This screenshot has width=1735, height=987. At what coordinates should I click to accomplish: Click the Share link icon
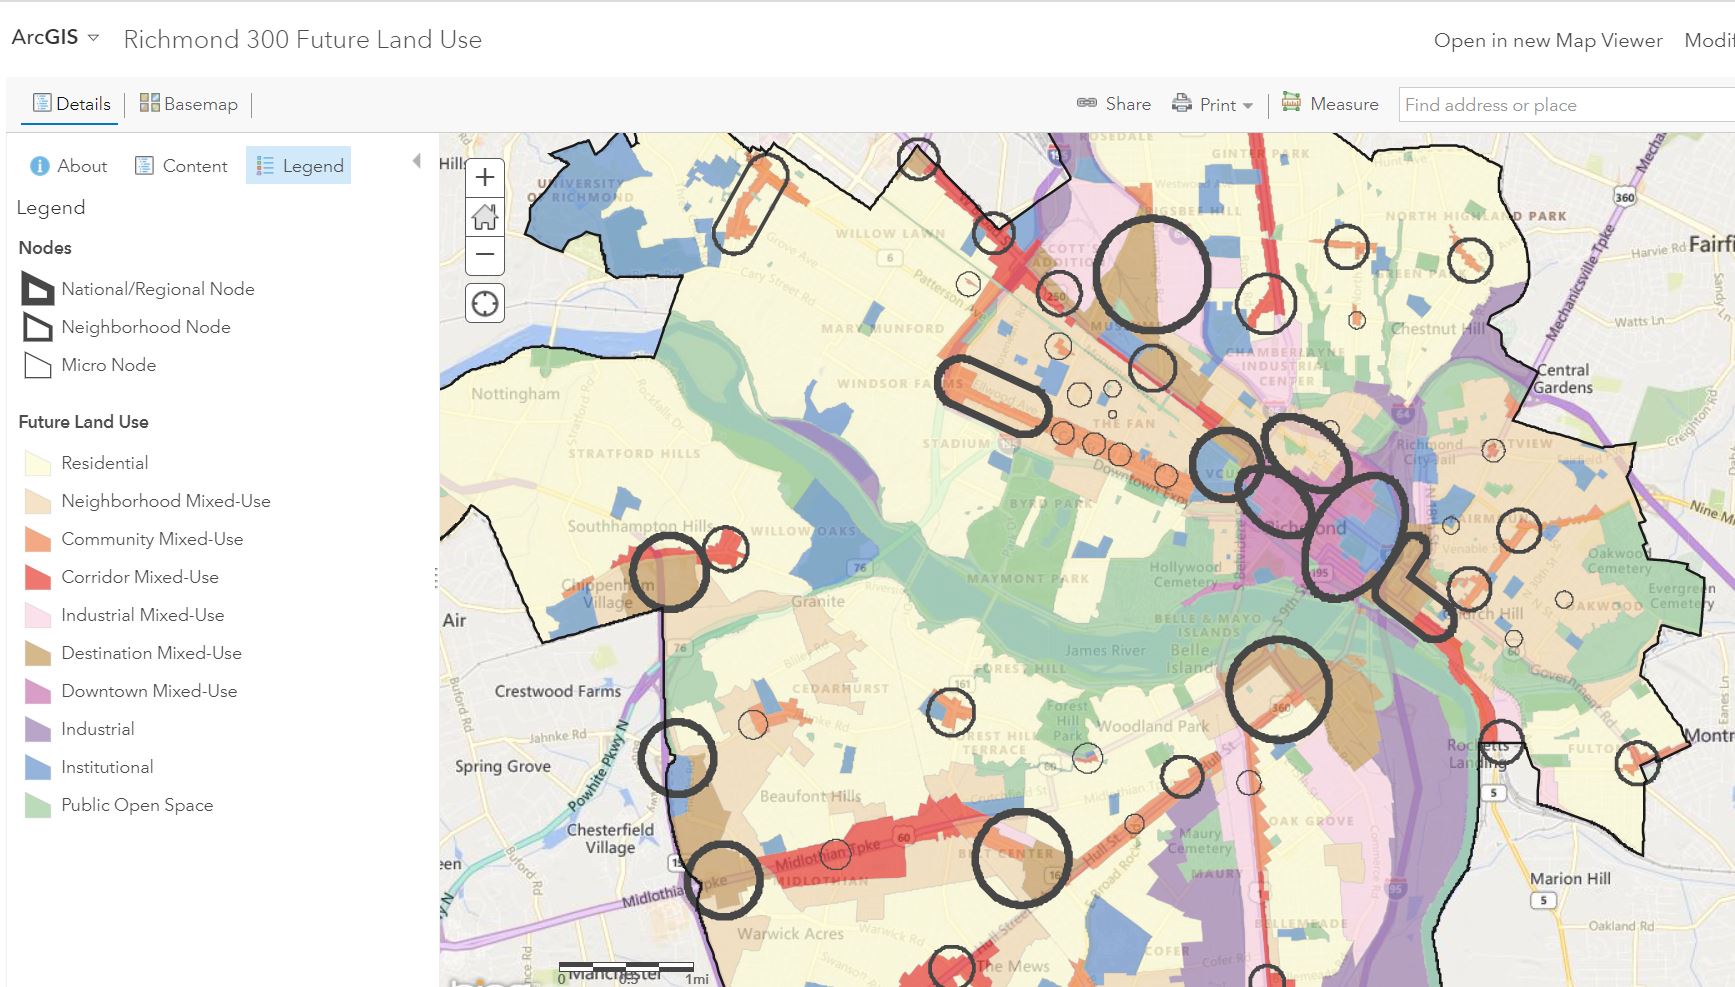pyautogui.click(x=1087, y=103)
